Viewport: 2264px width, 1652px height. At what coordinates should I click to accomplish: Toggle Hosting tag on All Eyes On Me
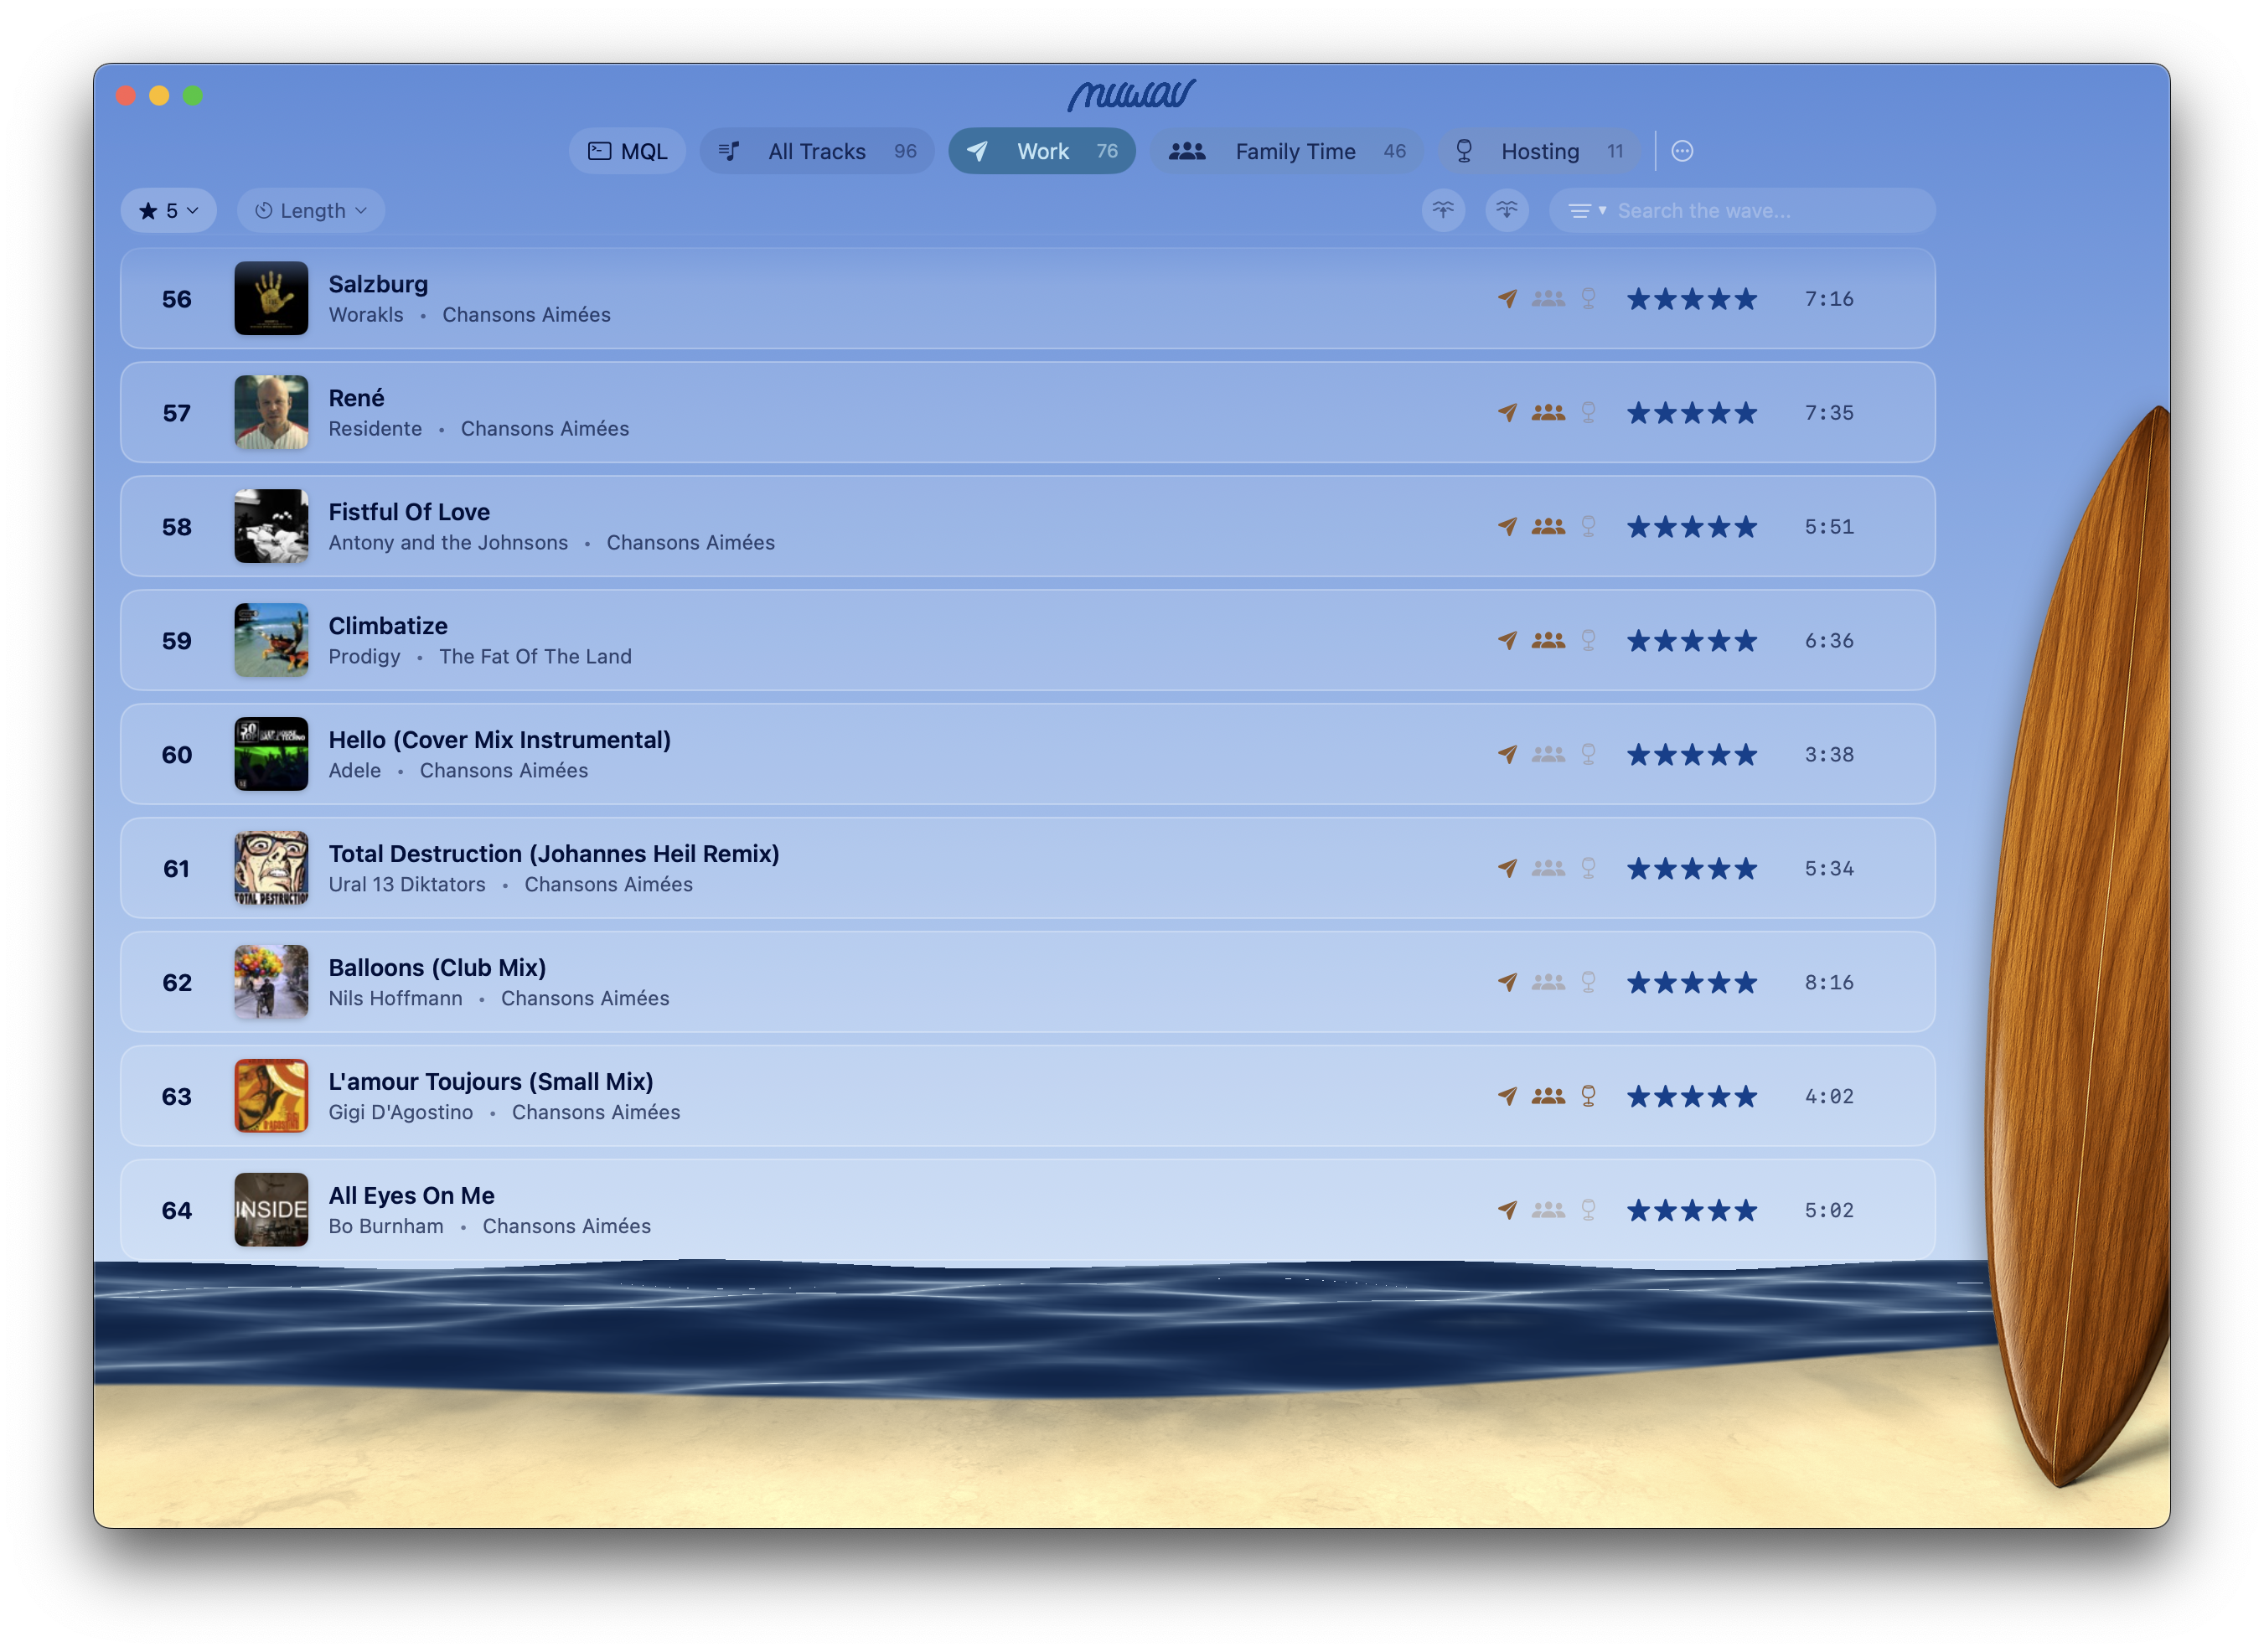point(1588,1210)
